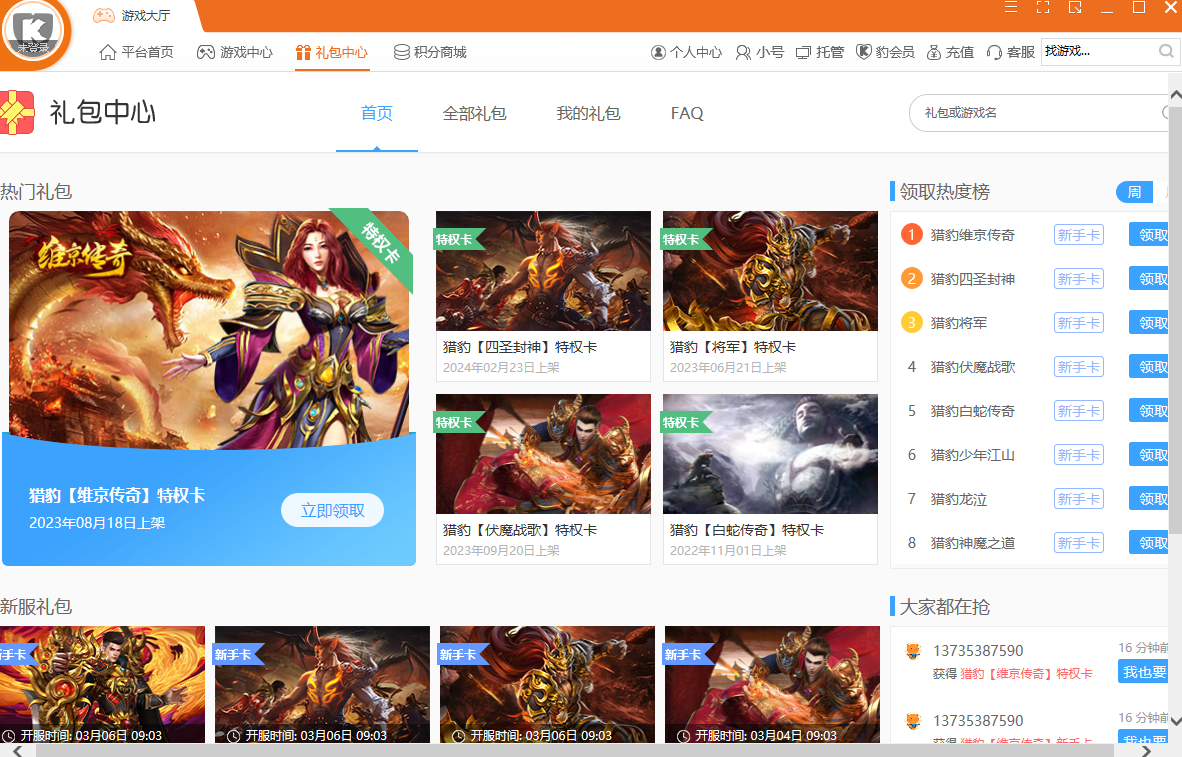Claim 领取 for 猎豹伏魔战歌

pyautogui.click(x=1150, y=367)
